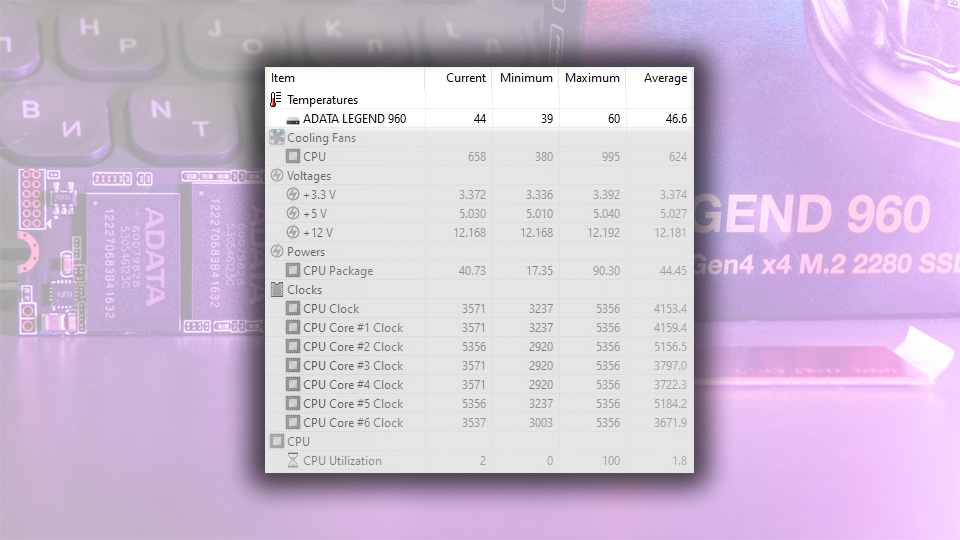Sort by the Item column header

[345, 78]
